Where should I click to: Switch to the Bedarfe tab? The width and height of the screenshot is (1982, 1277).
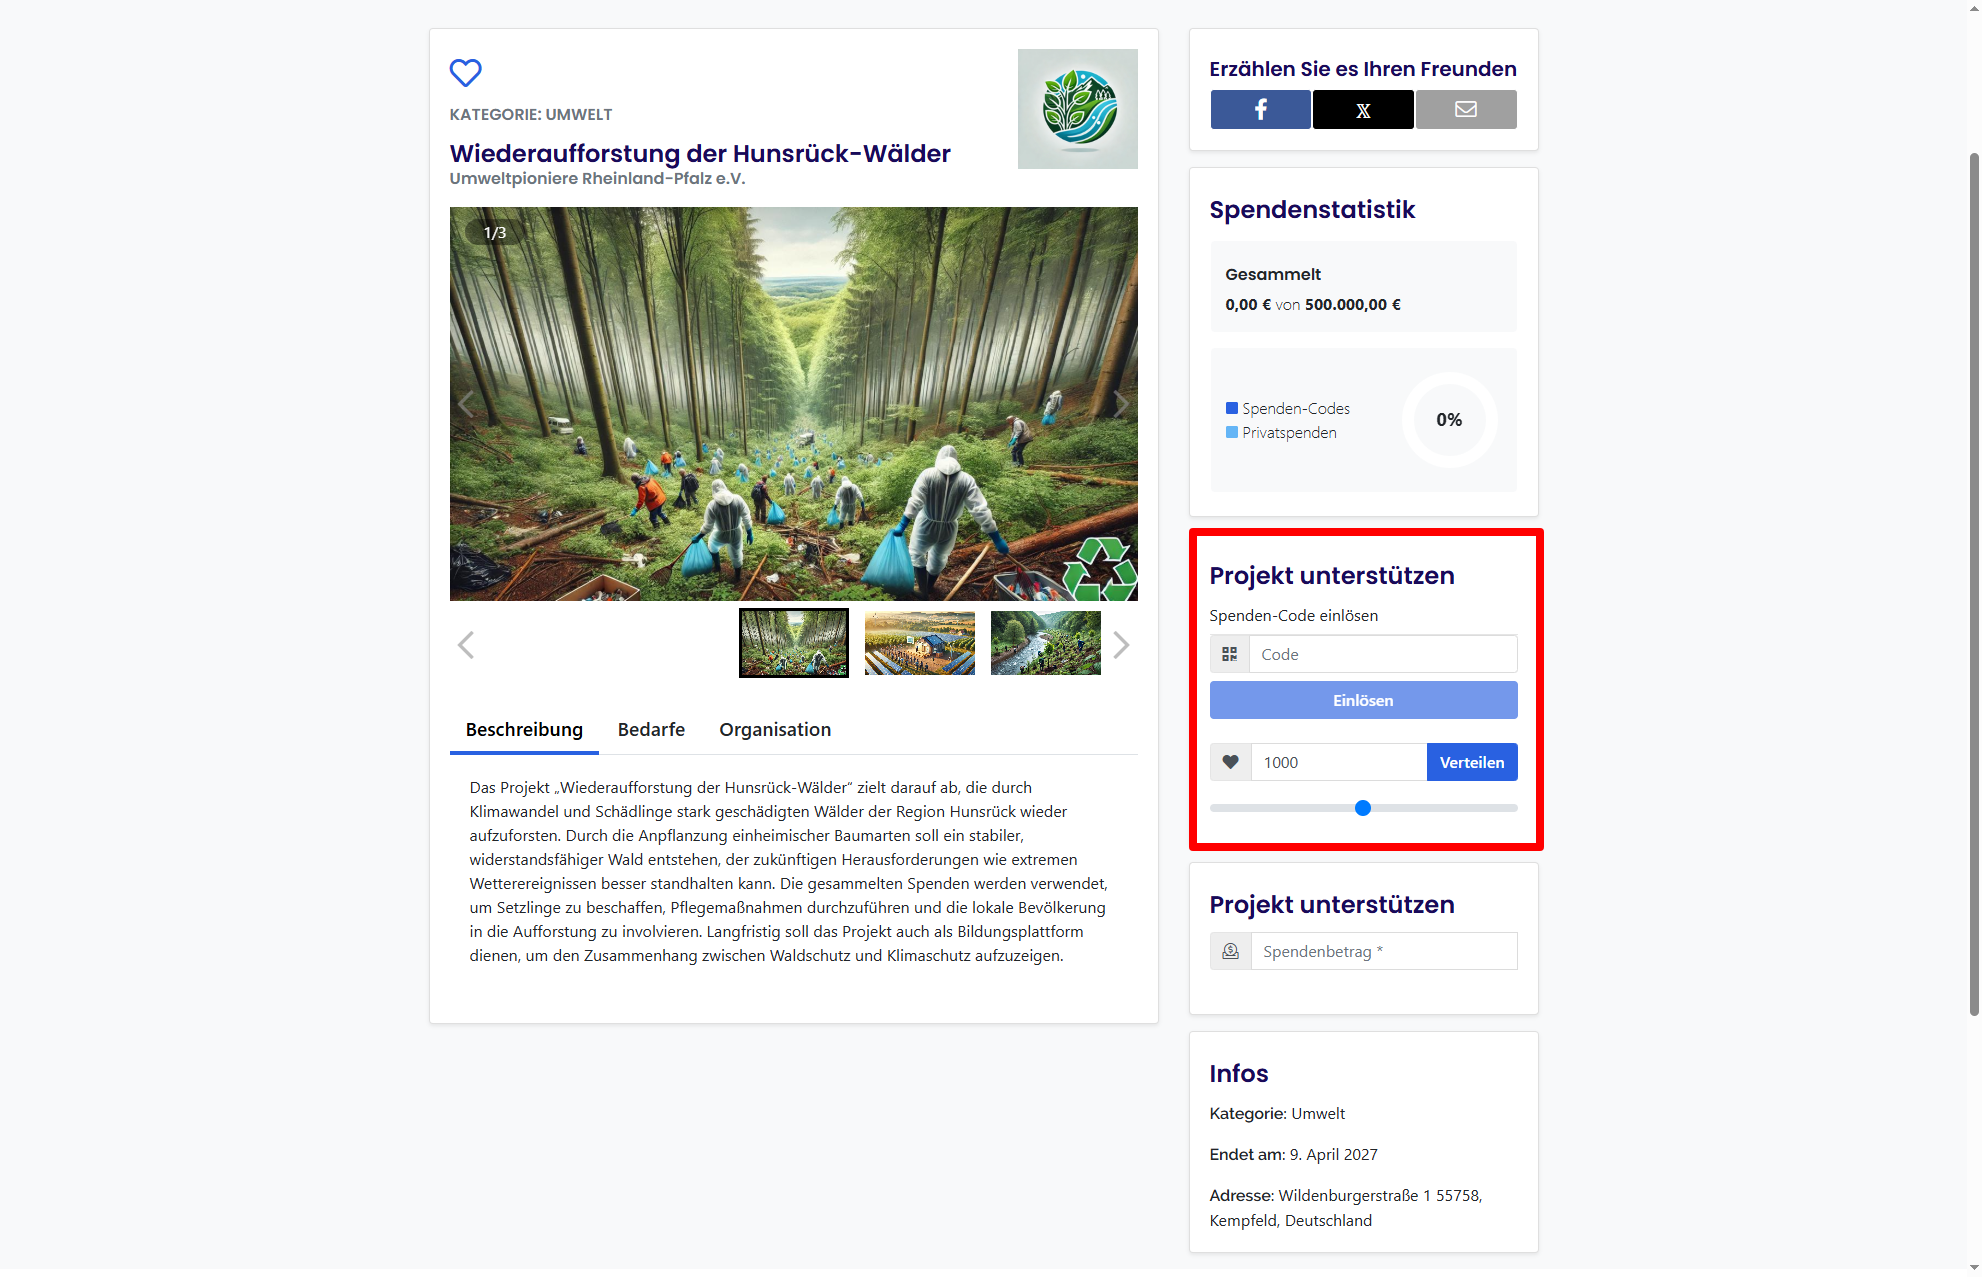click(x=651, y=729)
